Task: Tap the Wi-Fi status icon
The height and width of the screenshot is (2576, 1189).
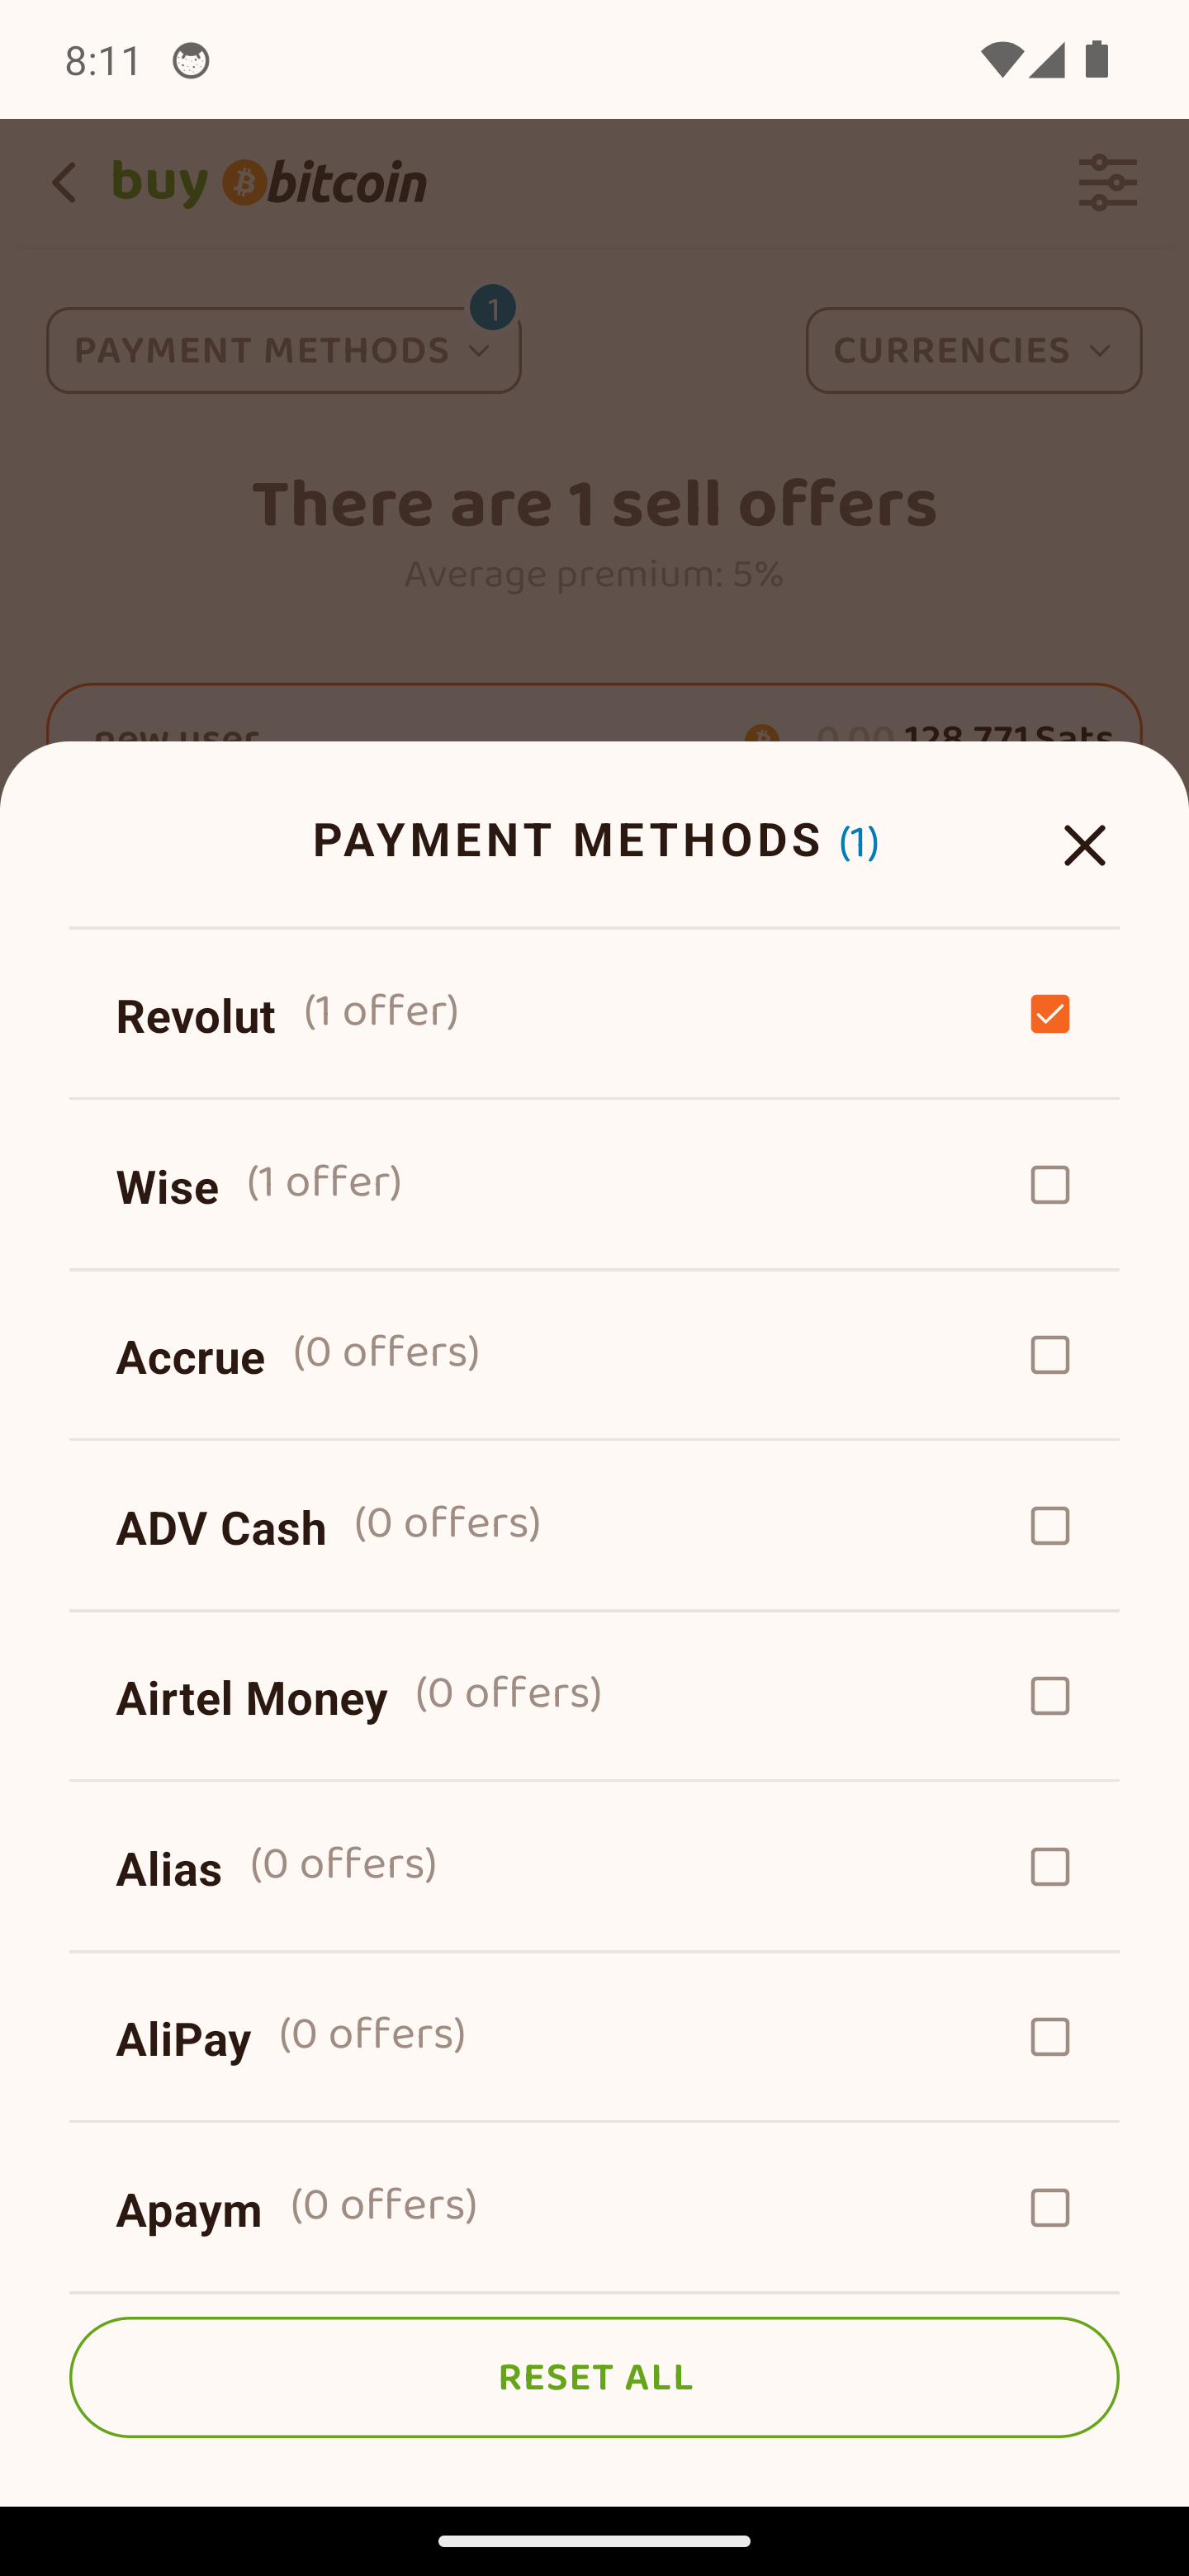Action: click(x=1000, y=60)
